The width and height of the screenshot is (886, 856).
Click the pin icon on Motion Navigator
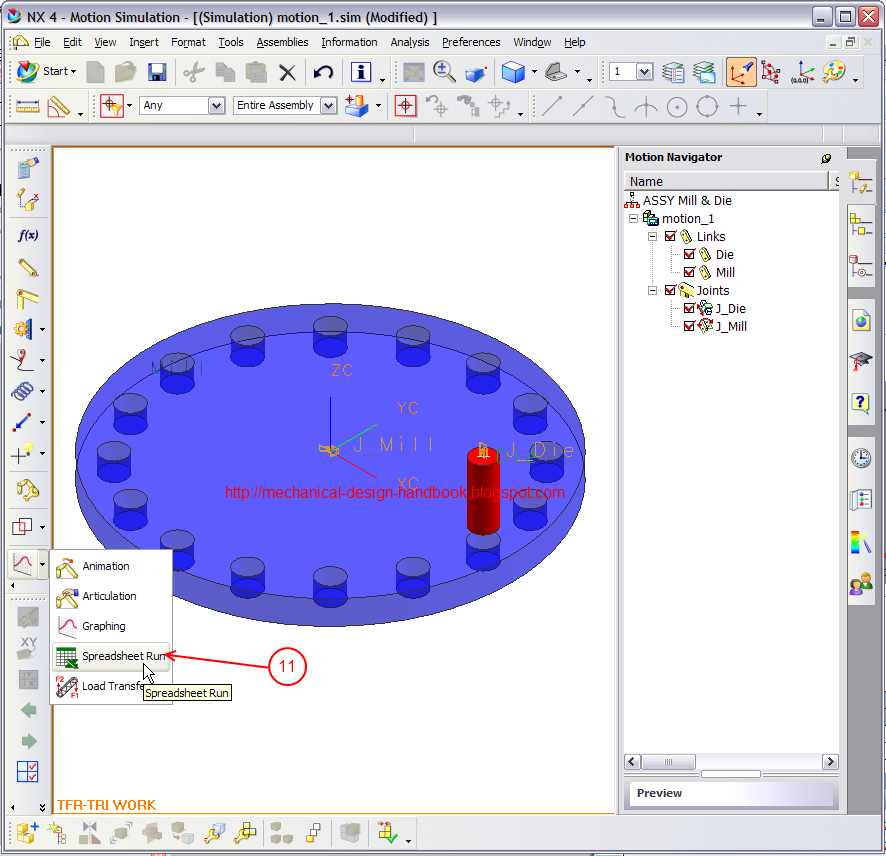[826, 158]
